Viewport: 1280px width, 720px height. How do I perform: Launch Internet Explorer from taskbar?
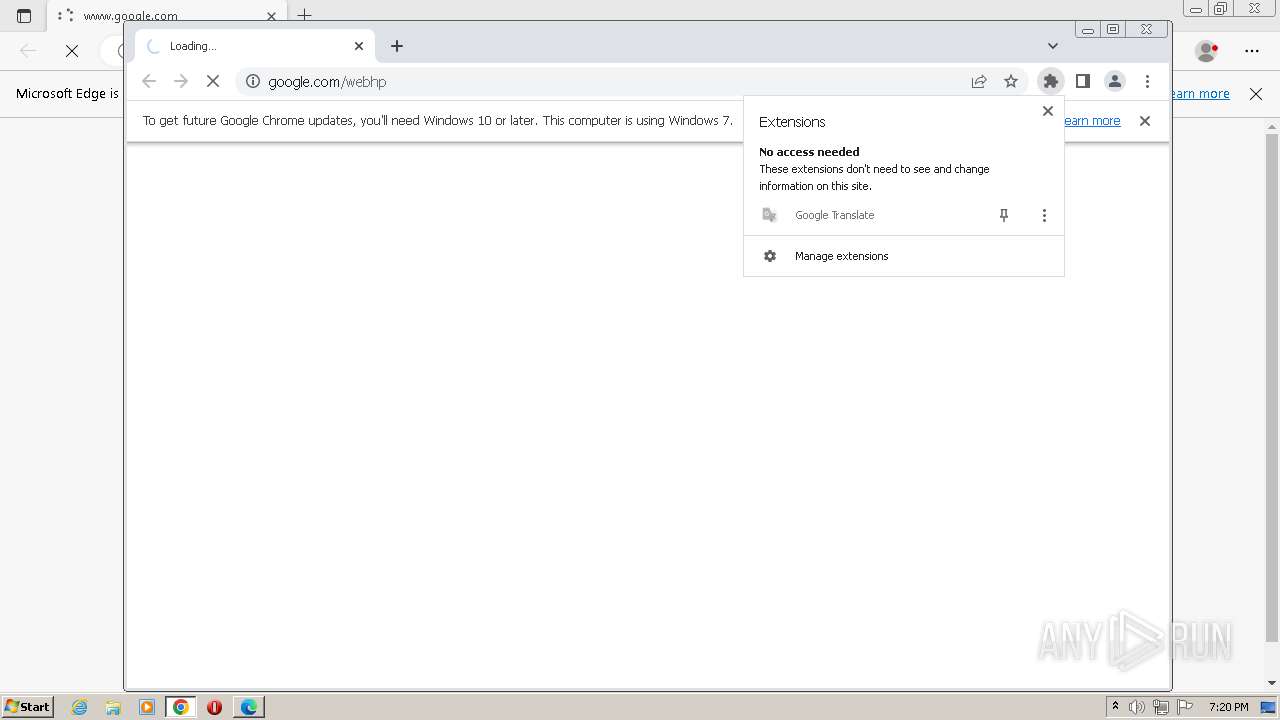point(80,707)
